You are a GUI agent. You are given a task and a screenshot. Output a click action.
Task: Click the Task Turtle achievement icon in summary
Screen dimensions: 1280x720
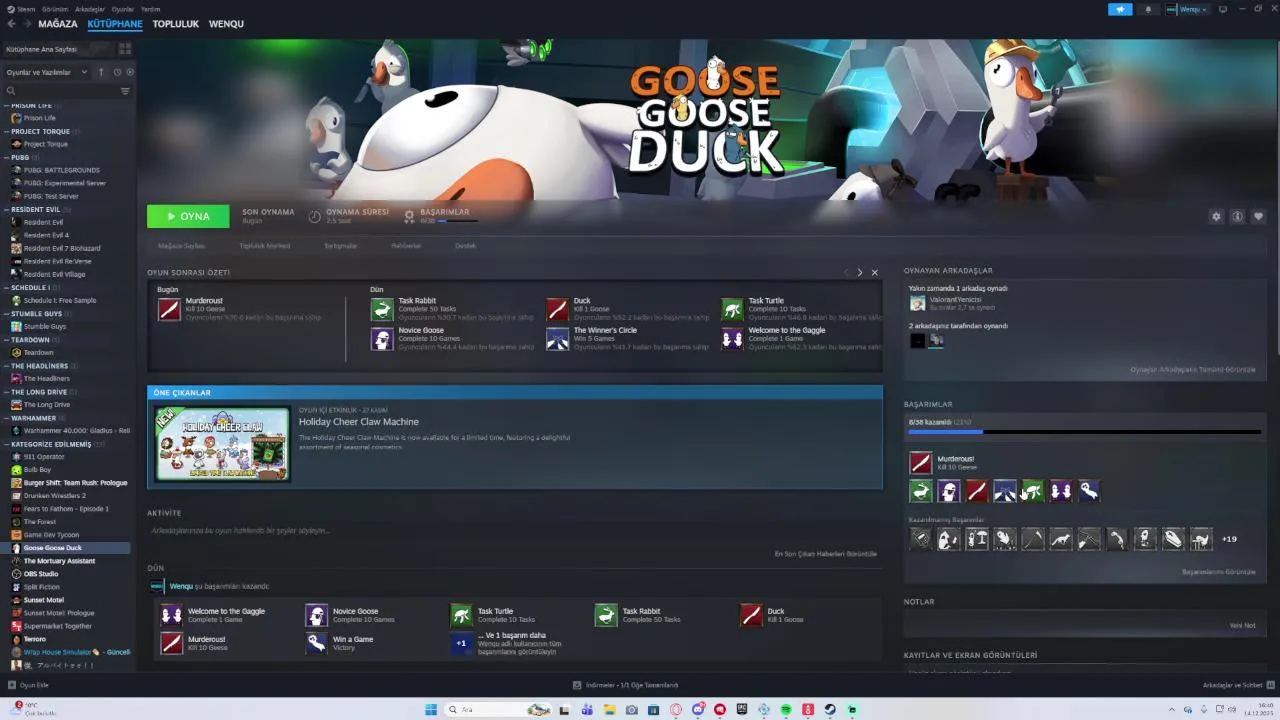[732, 309]
